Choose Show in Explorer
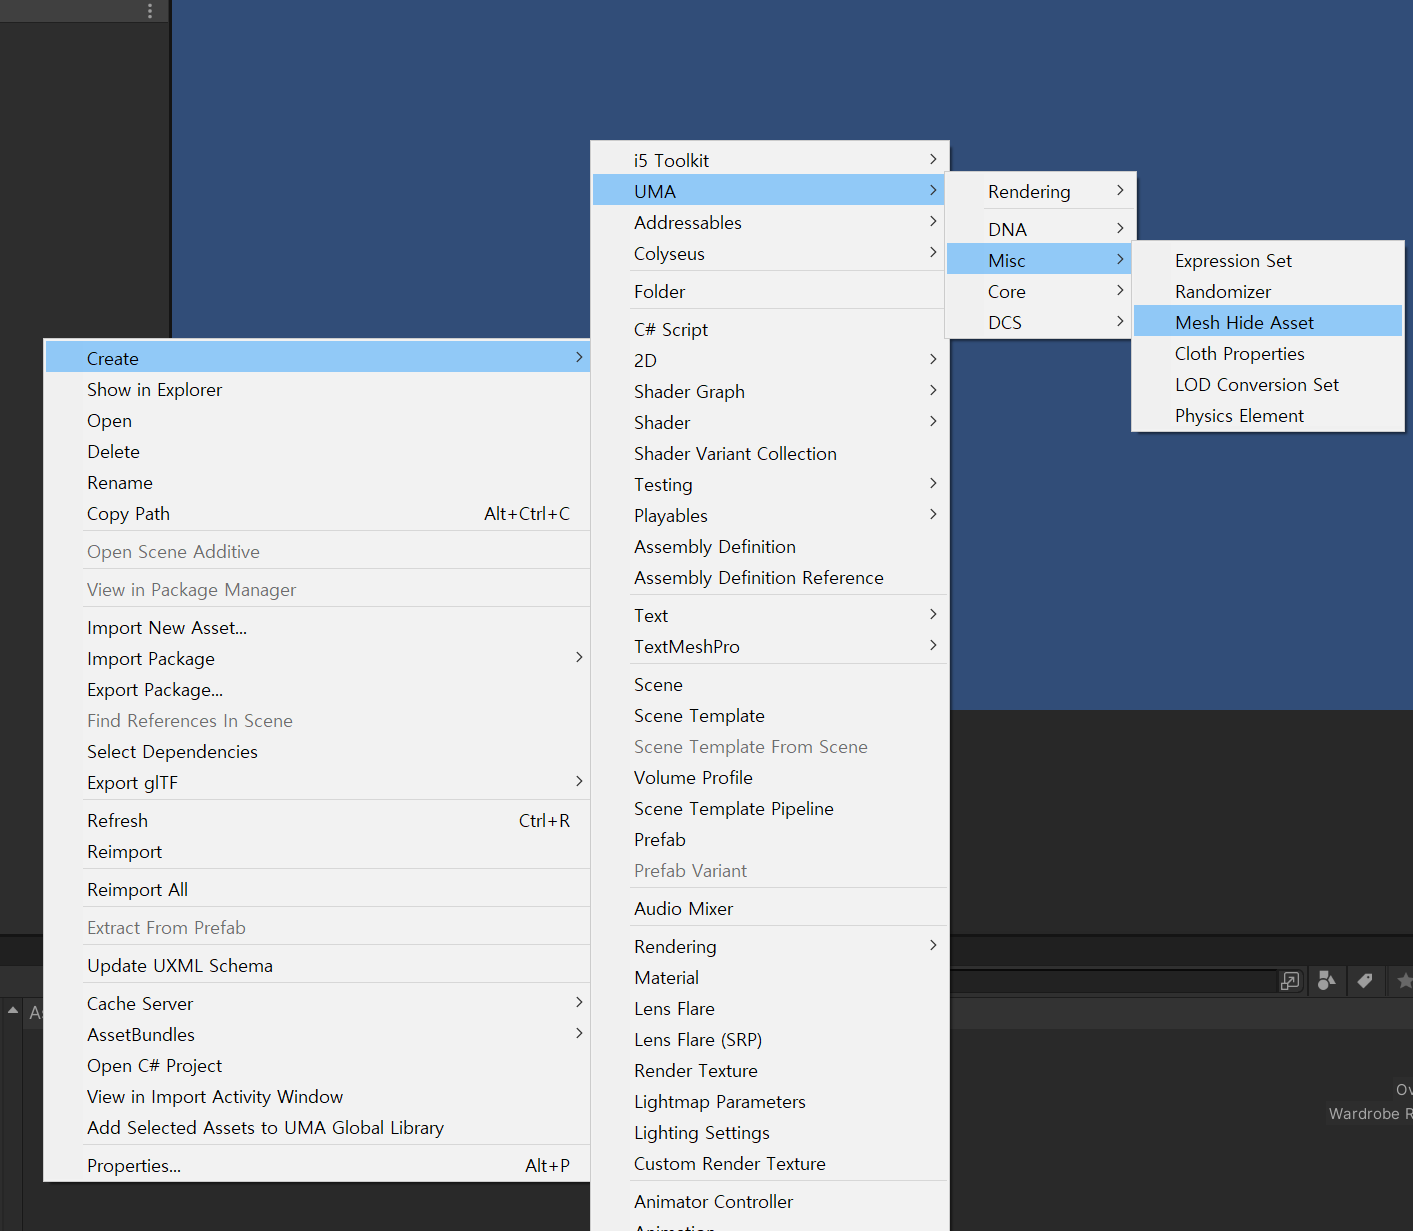This screenshot has height=1231, width=1413. click(317, 389)
